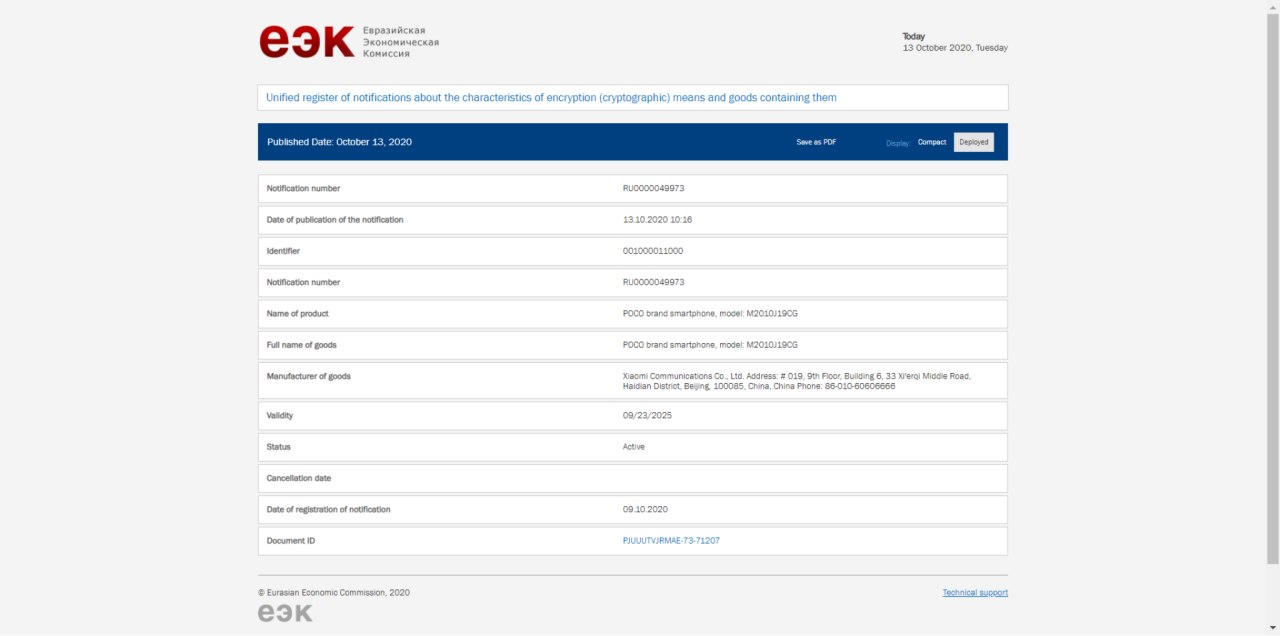Click the 'Validity' row label
The image size is (1280, 636).
(280, 416)
